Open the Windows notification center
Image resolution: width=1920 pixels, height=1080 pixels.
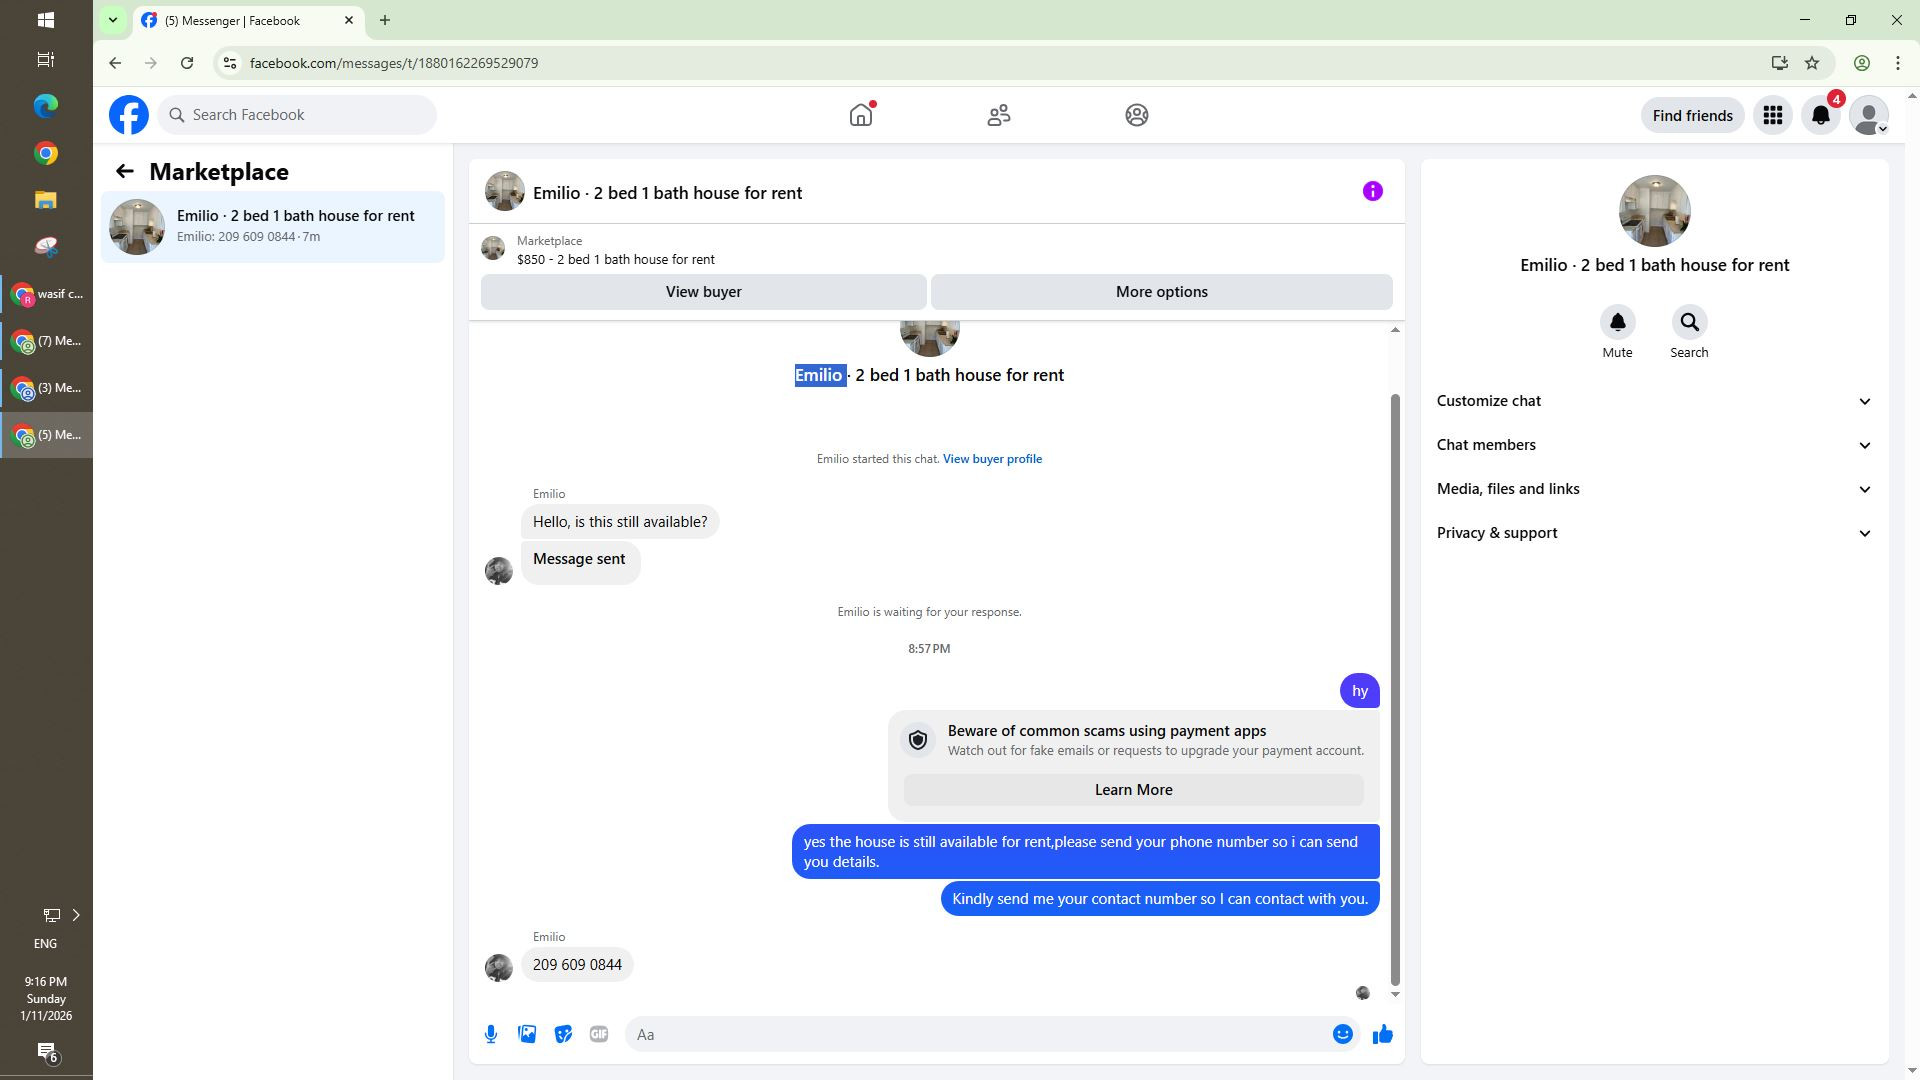47,1052
